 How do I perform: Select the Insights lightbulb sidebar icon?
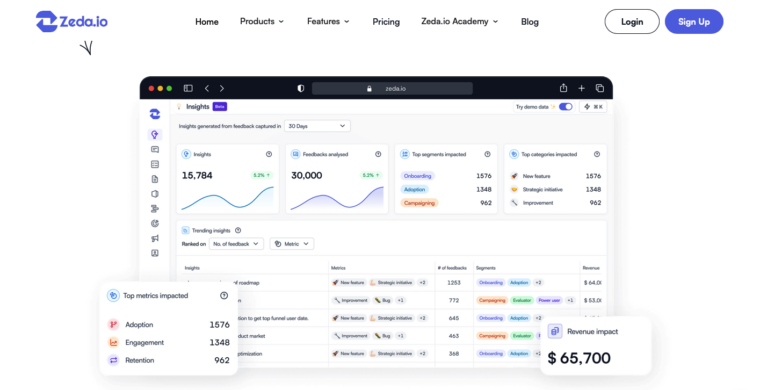[x=155, y=135]
